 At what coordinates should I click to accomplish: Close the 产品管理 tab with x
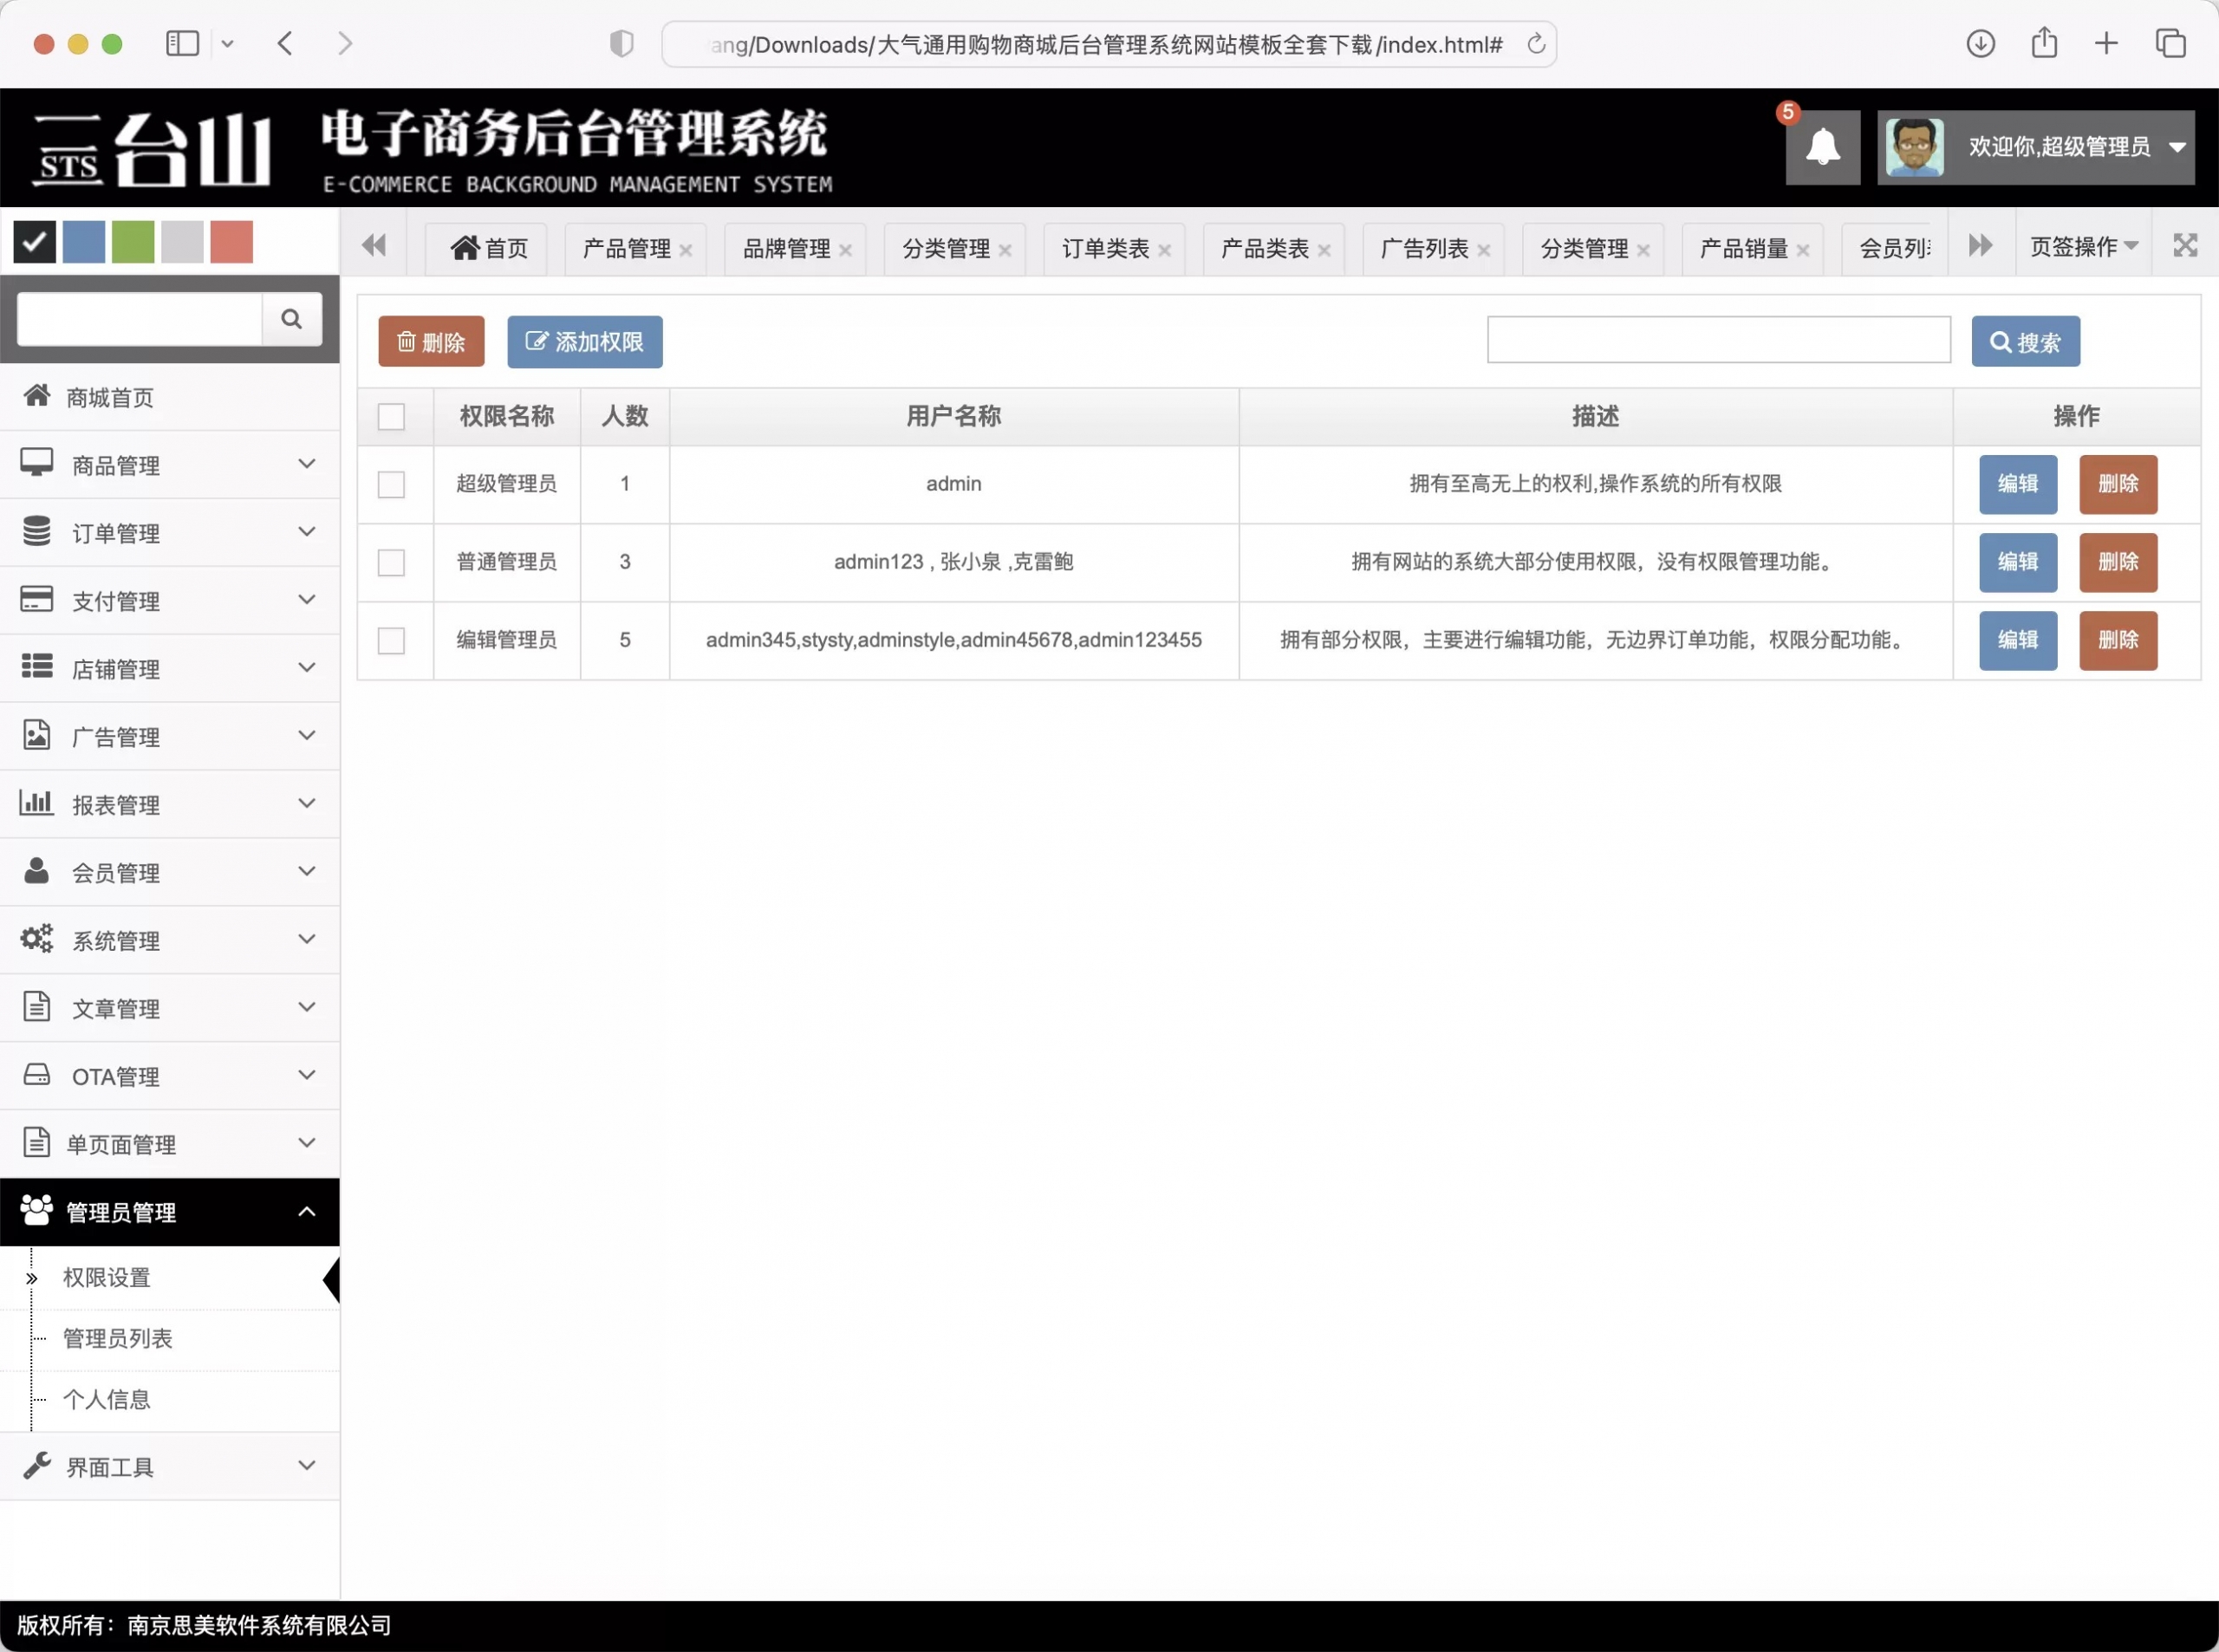(x=686, y=251)
